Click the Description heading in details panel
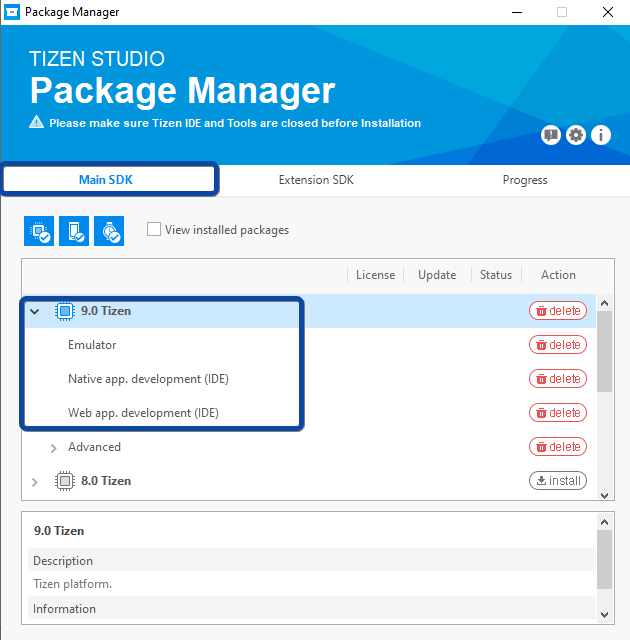630x640 pixels. [63, 561]
